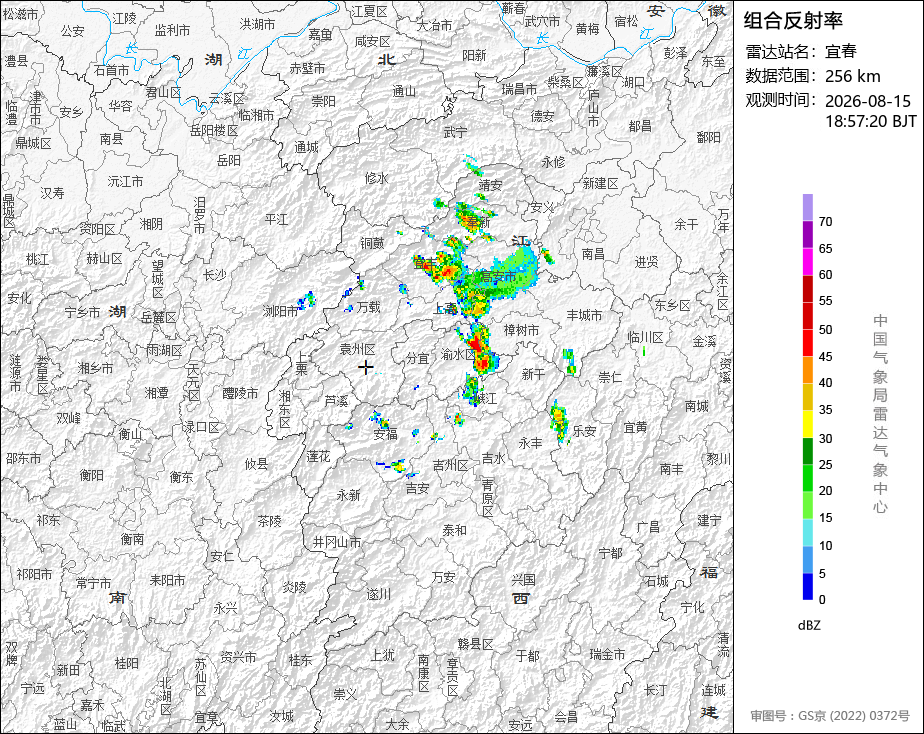Select the magenta 60-65 dBZ legend swatch
Screen dimensions: 924x734
pyautogui.click(x=807, y=262)
